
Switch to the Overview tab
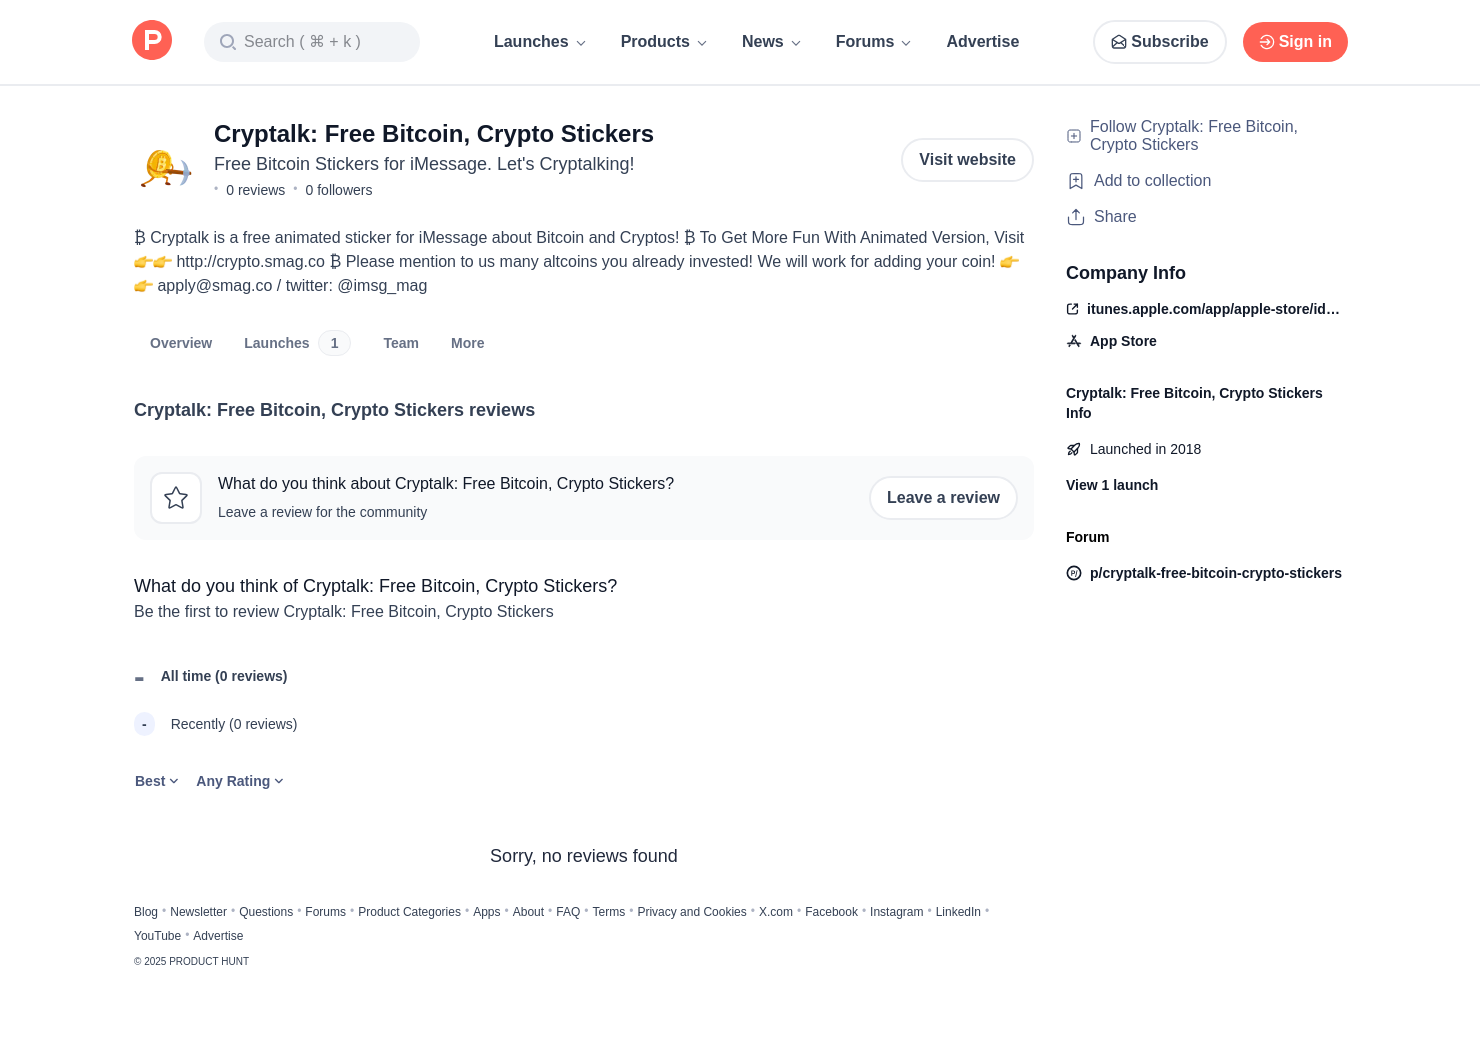pyautogui.click(x=181, y=343)
